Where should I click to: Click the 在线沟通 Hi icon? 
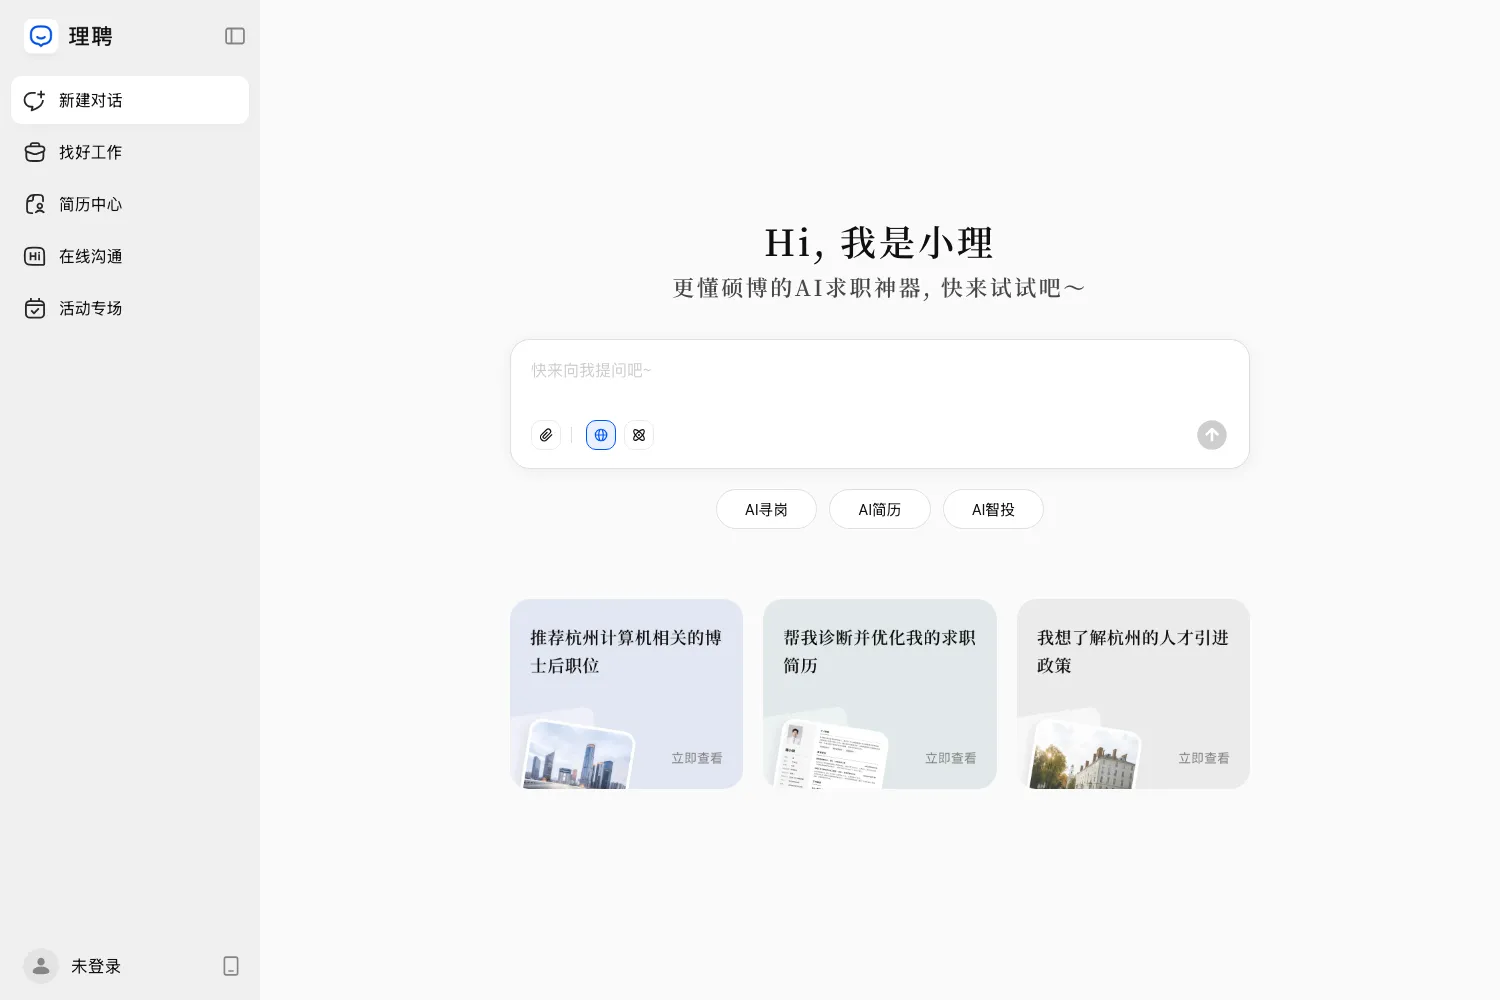[x=35, y=256]
